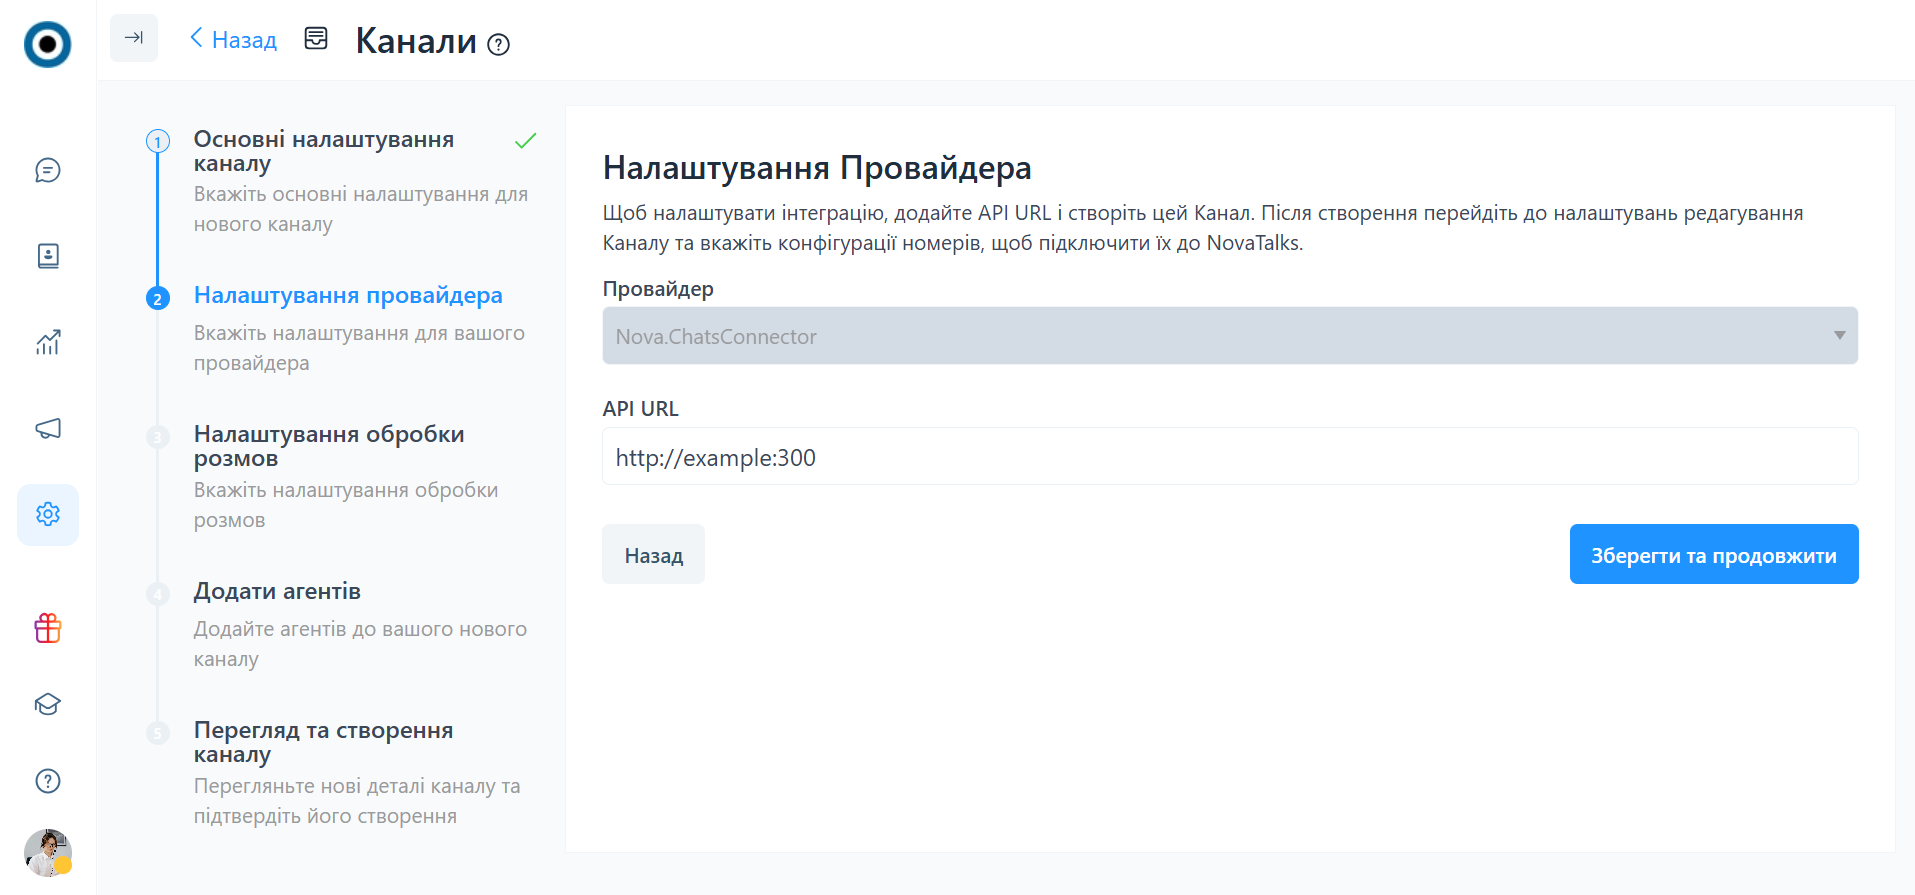Click the dropdown arrow of Nova.ChatsConnector

[x=1839, y=336]
